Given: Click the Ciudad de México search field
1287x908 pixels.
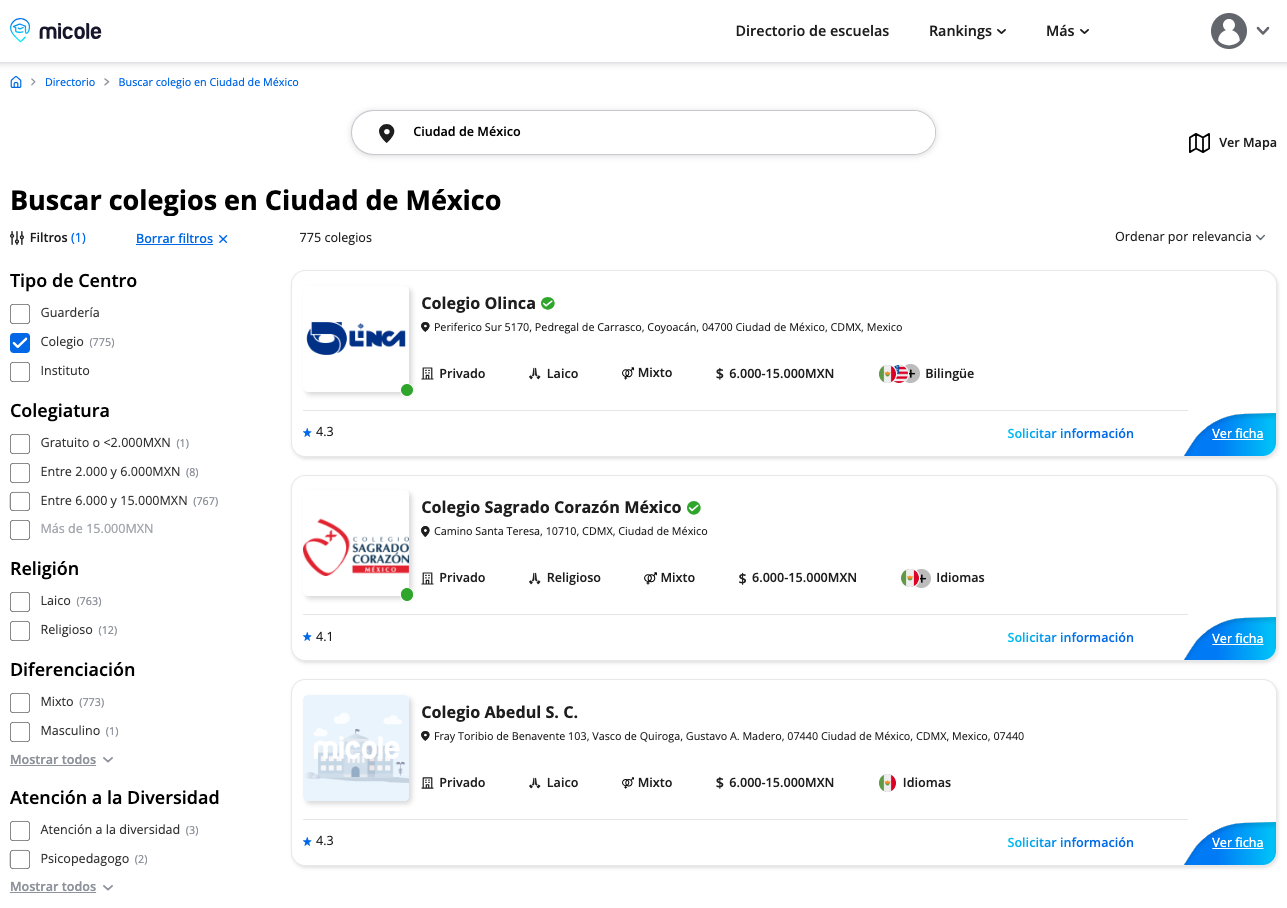Looking at the screenshot, I should pos(643,132).
